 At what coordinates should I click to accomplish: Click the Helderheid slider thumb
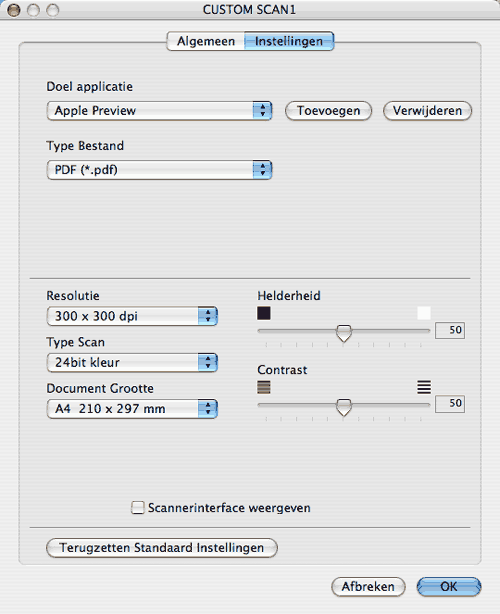pyautogui.click(x=344, y=333)
